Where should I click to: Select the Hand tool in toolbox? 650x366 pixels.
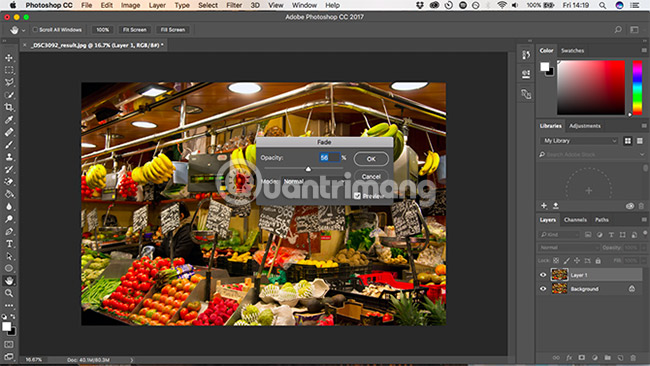(x=9, y=281)
